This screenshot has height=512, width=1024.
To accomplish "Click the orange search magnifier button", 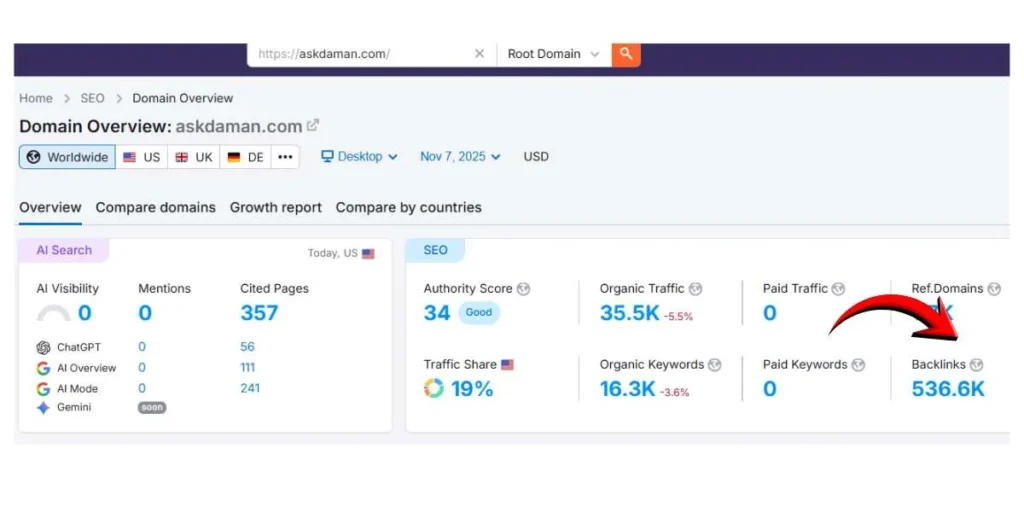I will pos(626,54).
